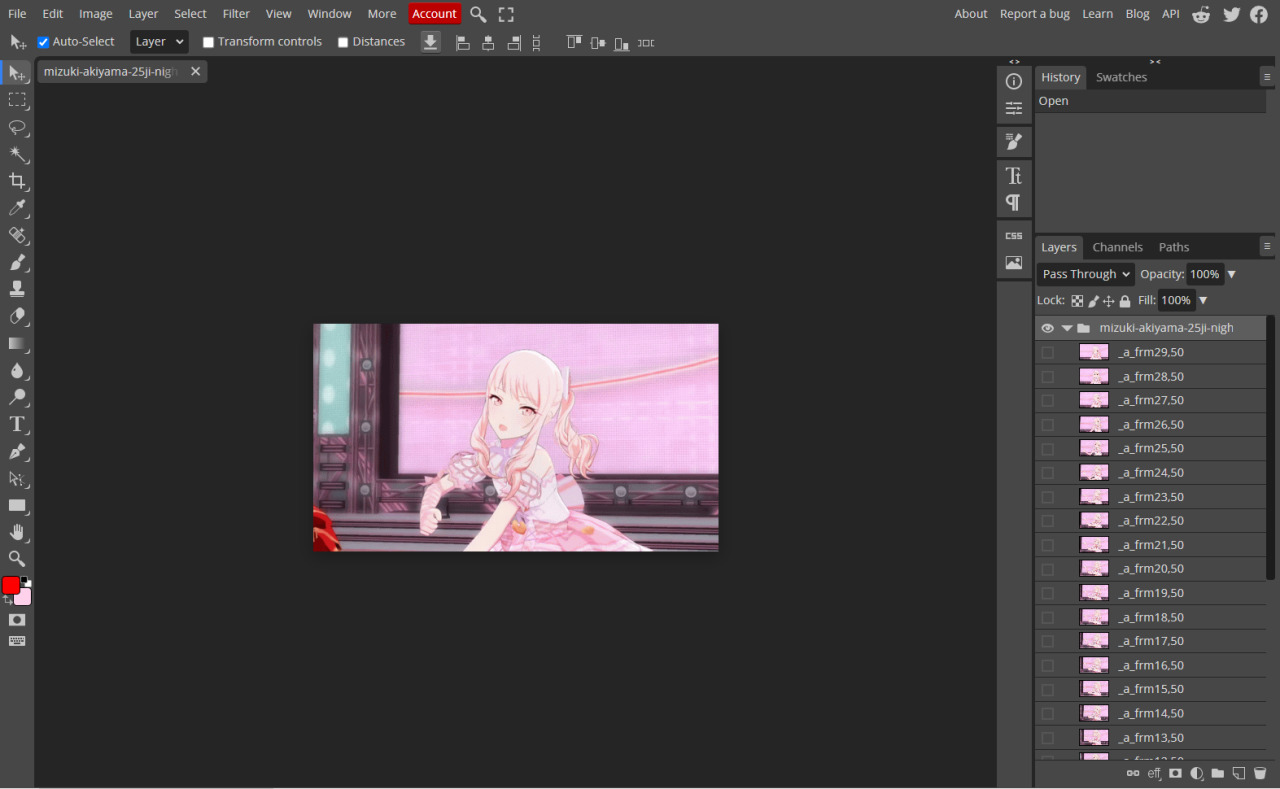Image resolution: width=1280 pixels, height=789 pixels.
Task: Show layer _a_frm28,50 visibility box
Action: [1047, 377]
